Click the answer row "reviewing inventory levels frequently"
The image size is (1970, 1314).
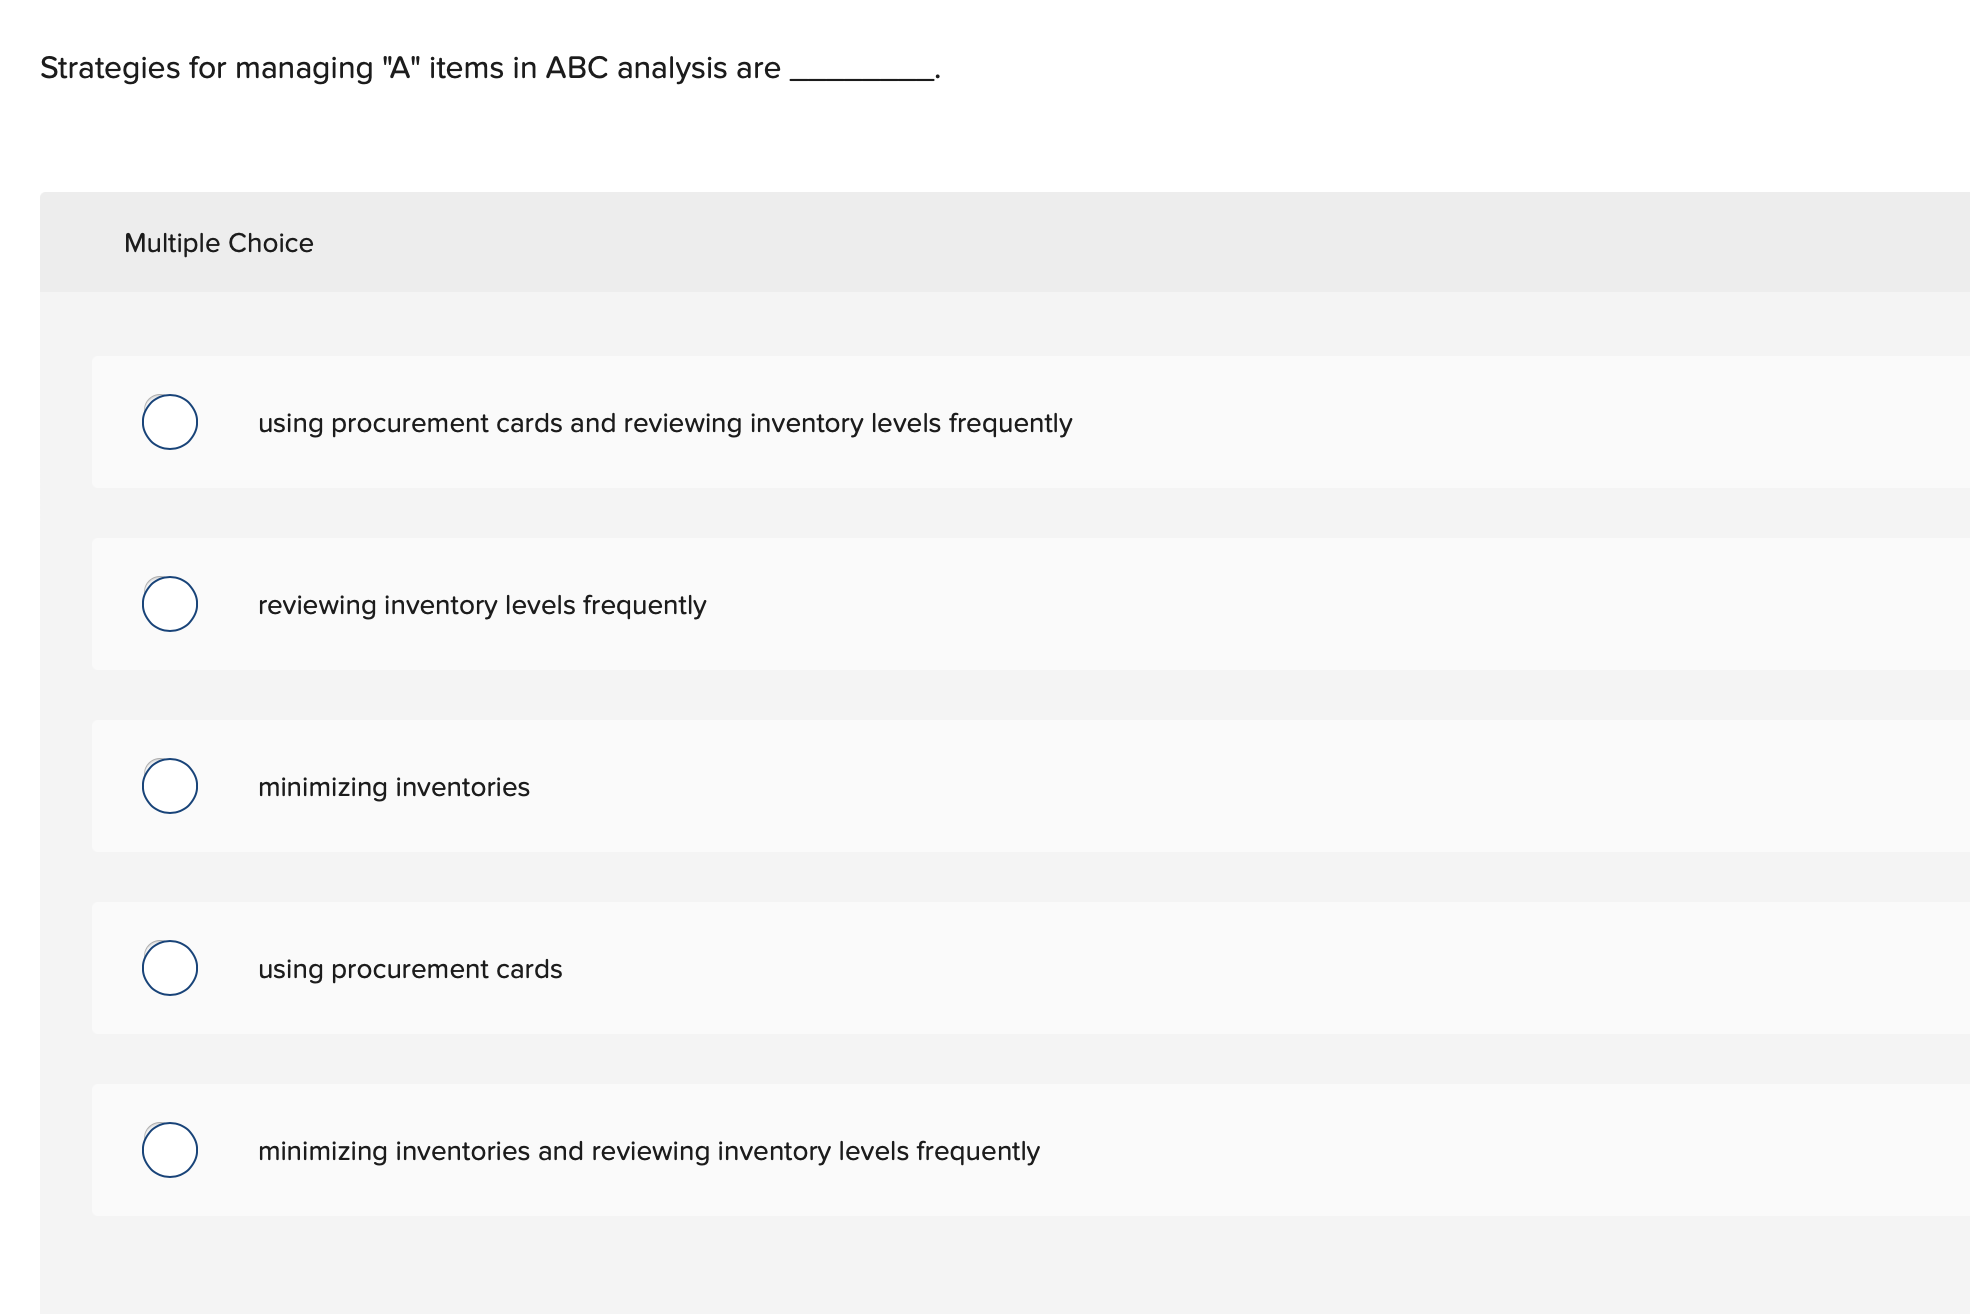(x=482, y=604)
